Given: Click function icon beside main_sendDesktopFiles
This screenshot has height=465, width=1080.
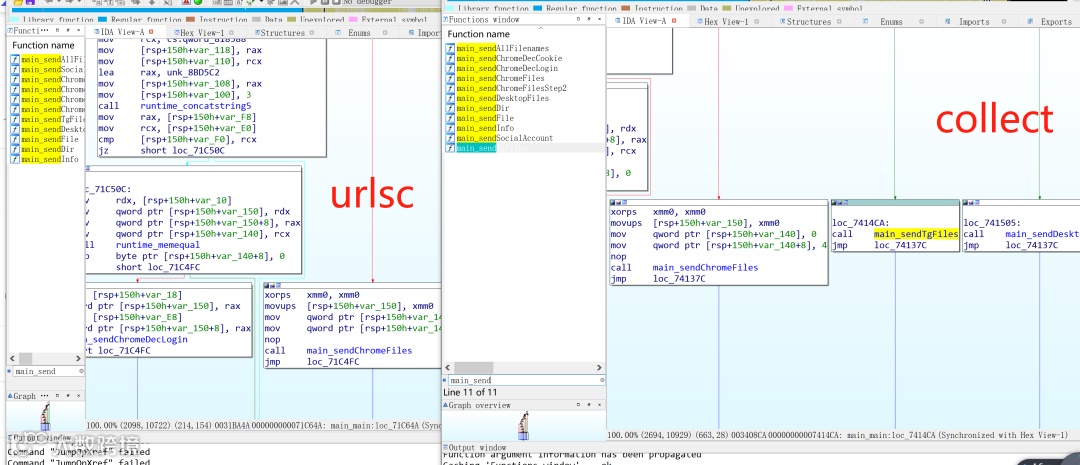Looking at the screenshot, I should click(450, 99).
